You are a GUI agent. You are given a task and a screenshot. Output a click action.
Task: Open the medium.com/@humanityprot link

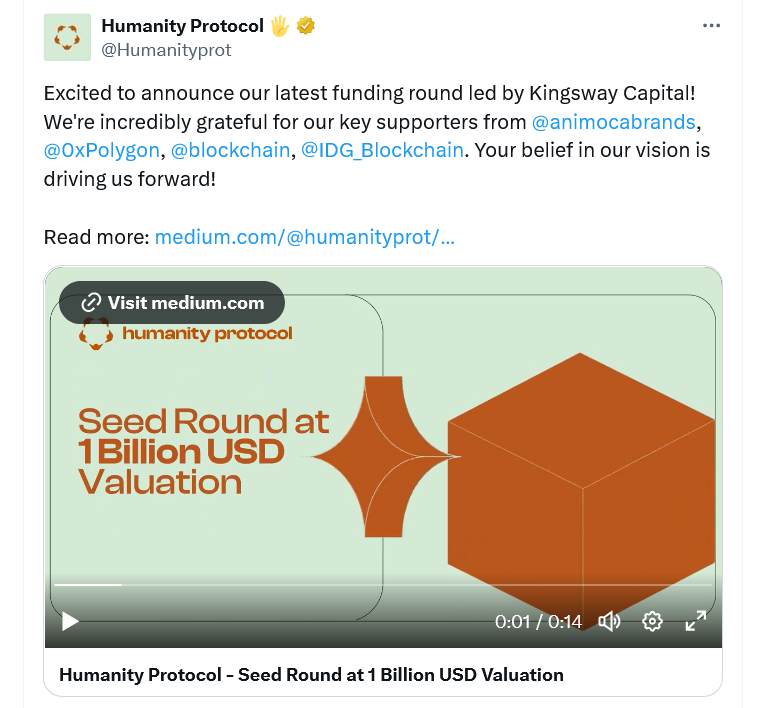(x=305, y=237)
